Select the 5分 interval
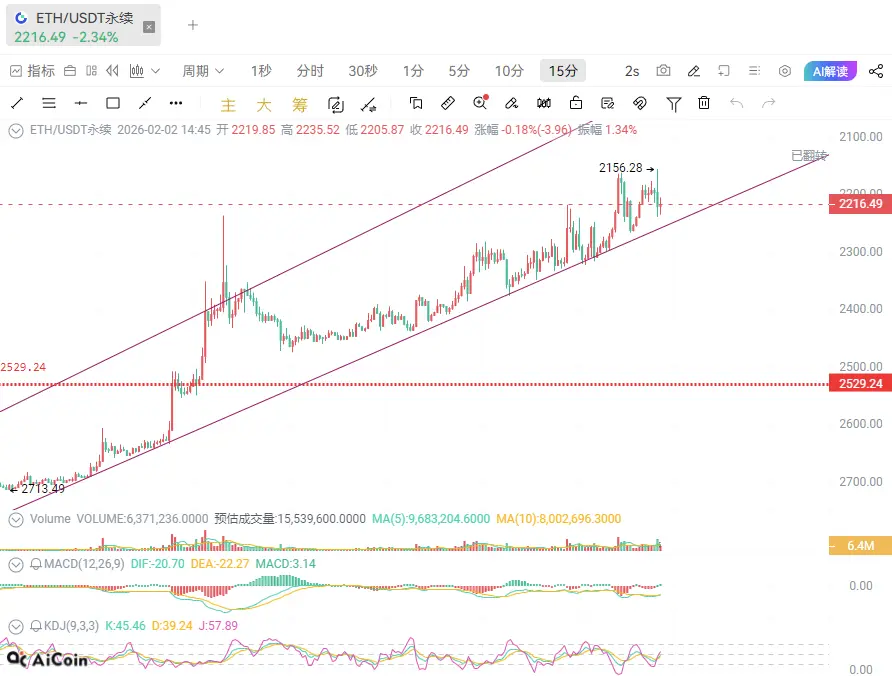892x676 pixels. 459,71
